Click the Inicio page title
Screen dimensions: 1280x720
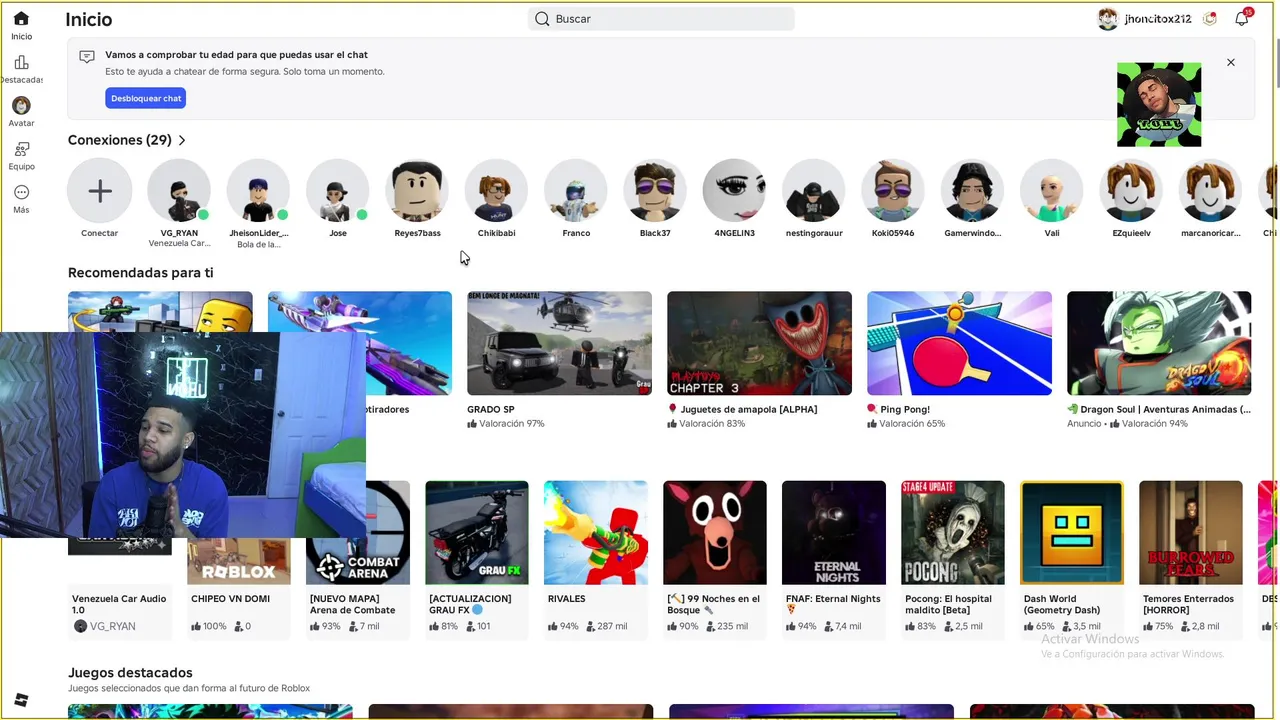point(89,19)
